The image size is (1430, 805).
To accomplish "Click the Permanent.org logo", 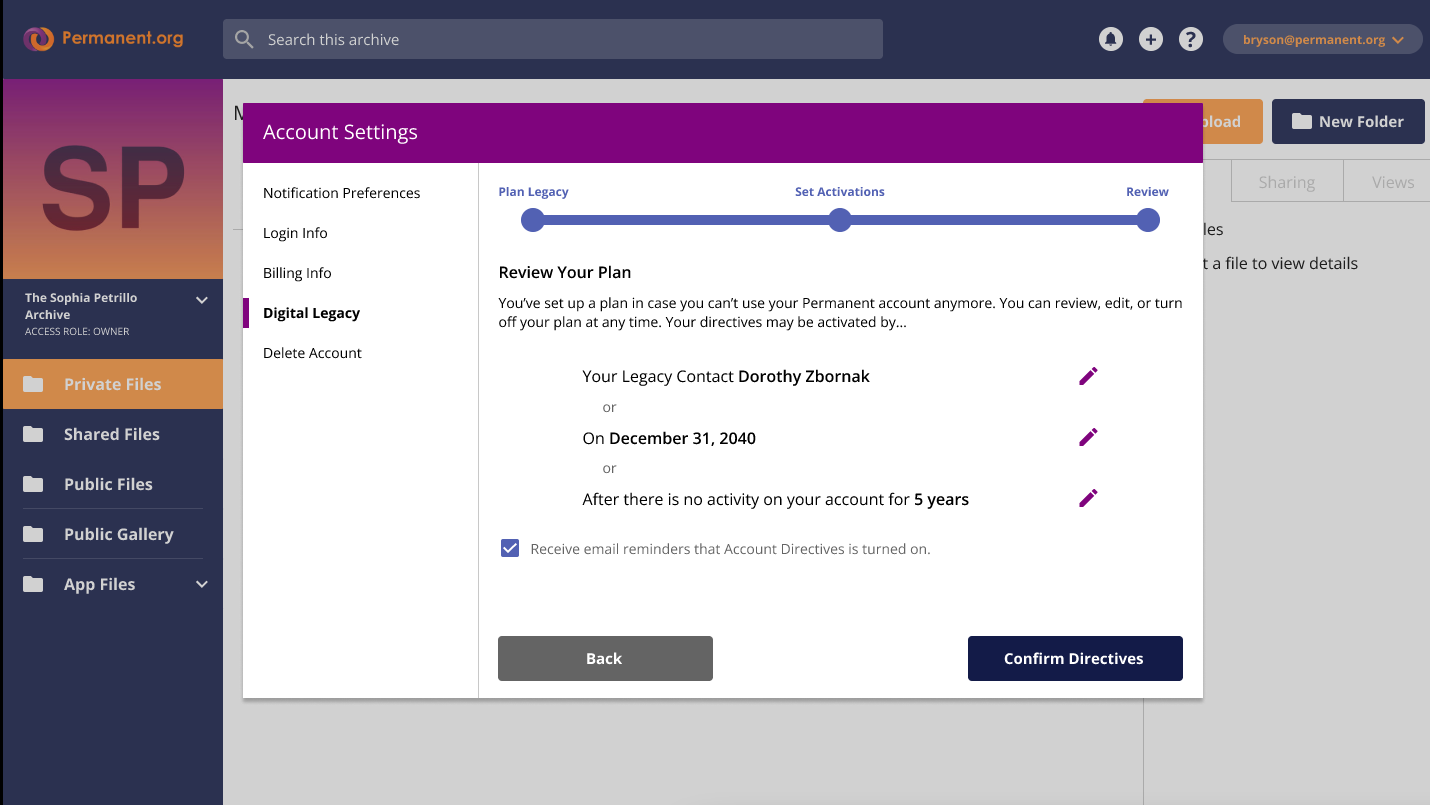I will tap(104, 39).
